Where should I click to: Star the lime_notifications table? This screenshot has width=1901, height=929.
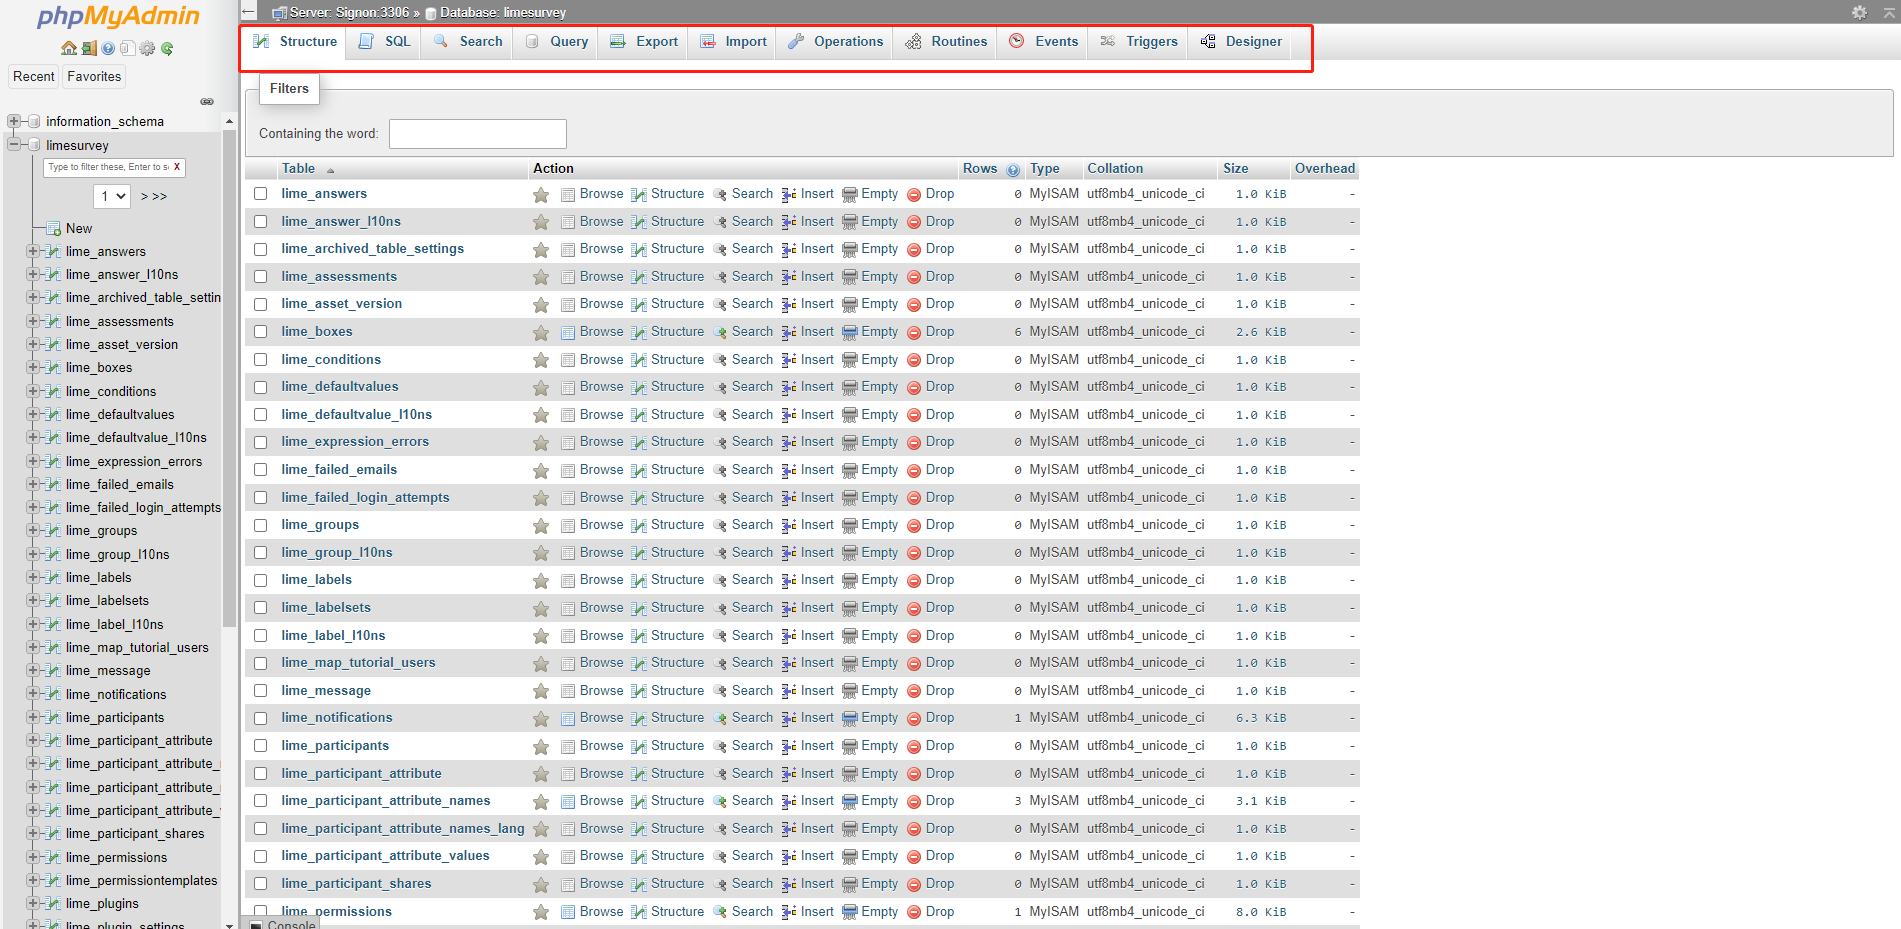click(x=541, y=719)
